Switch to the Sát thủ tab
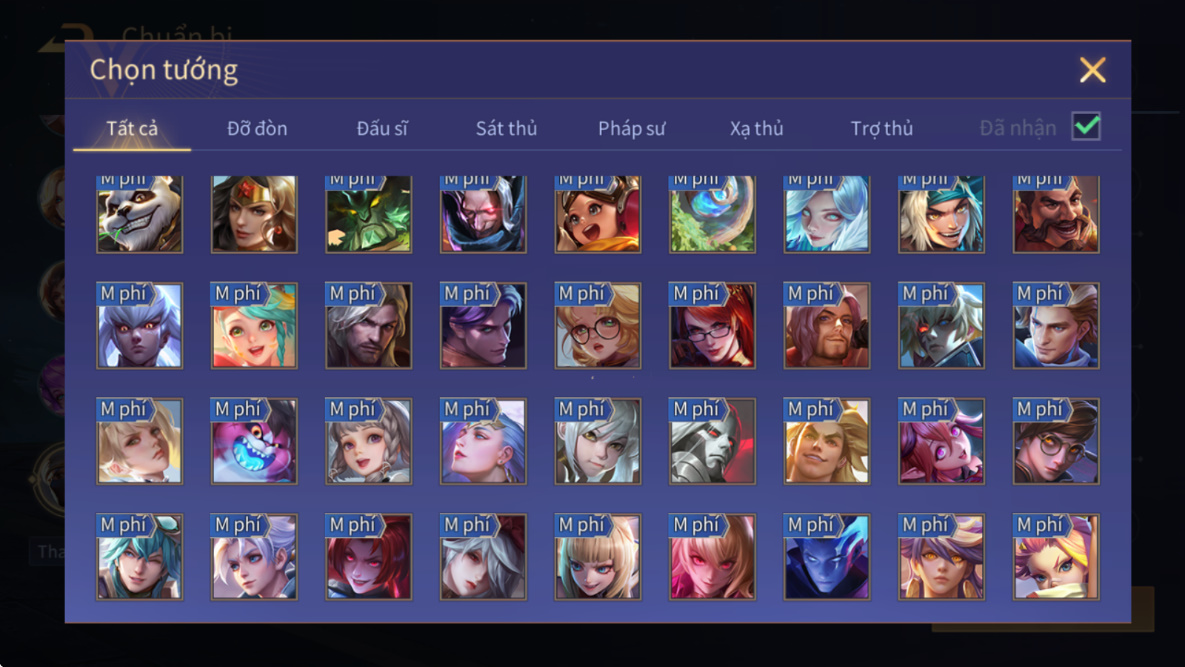Viewport: 1185px width, 667px height. [x=506, y=128]
